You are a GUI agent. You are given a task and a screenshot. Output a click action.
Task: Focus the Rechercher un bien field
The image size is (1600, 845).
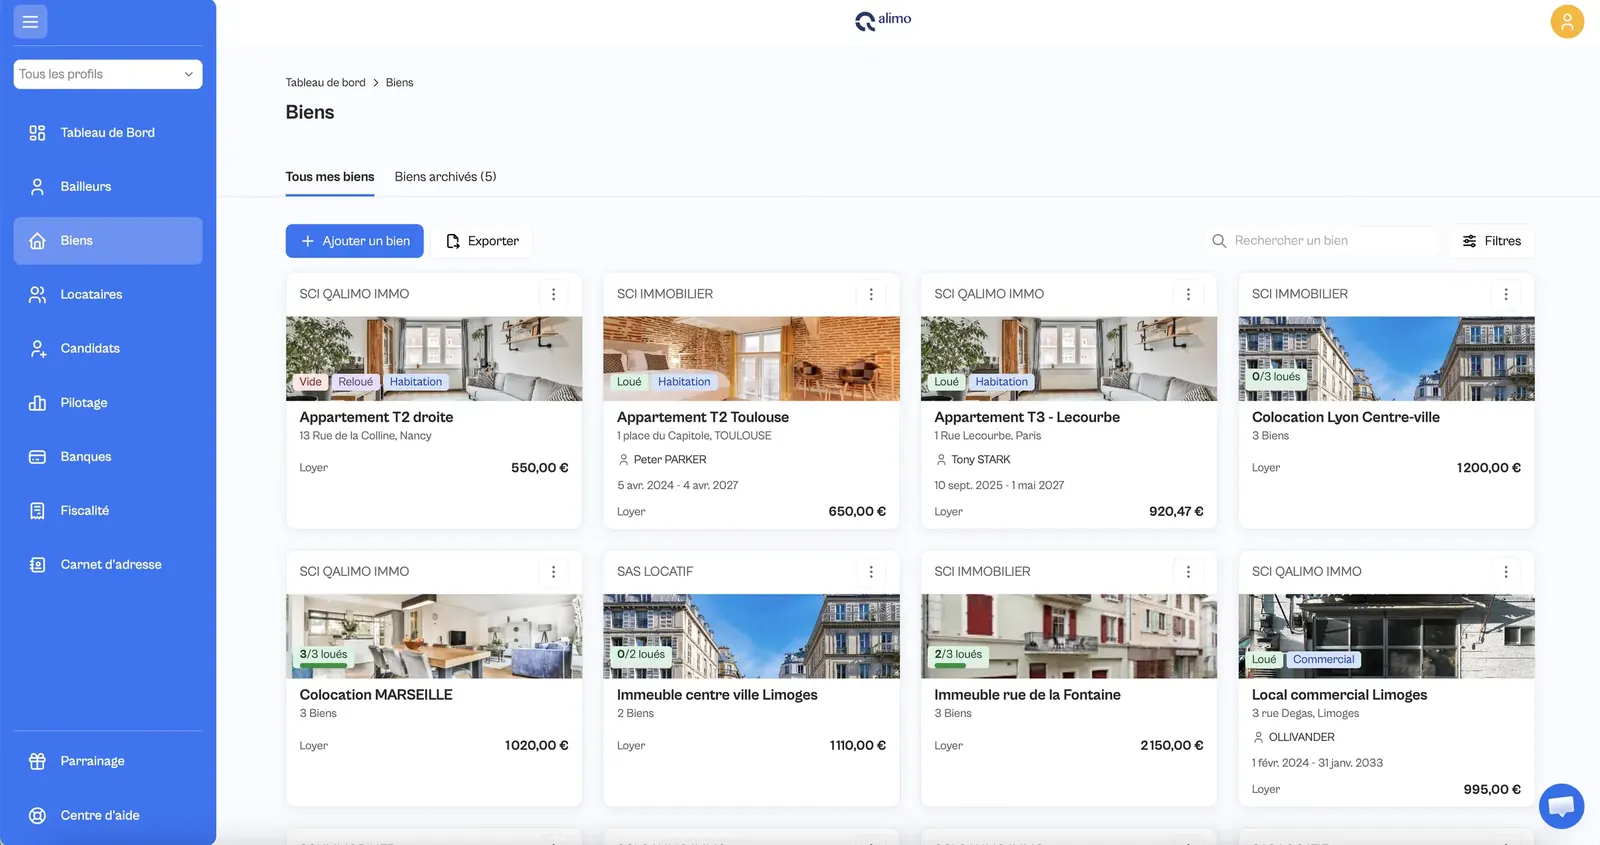(x=1322, y=241)
